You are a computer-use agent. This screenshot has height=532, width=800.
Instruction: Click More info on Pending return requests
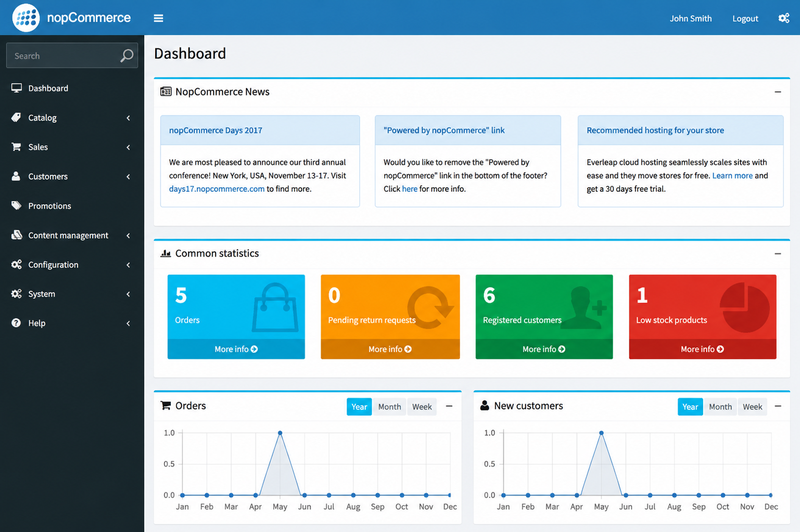coord(390,349)
